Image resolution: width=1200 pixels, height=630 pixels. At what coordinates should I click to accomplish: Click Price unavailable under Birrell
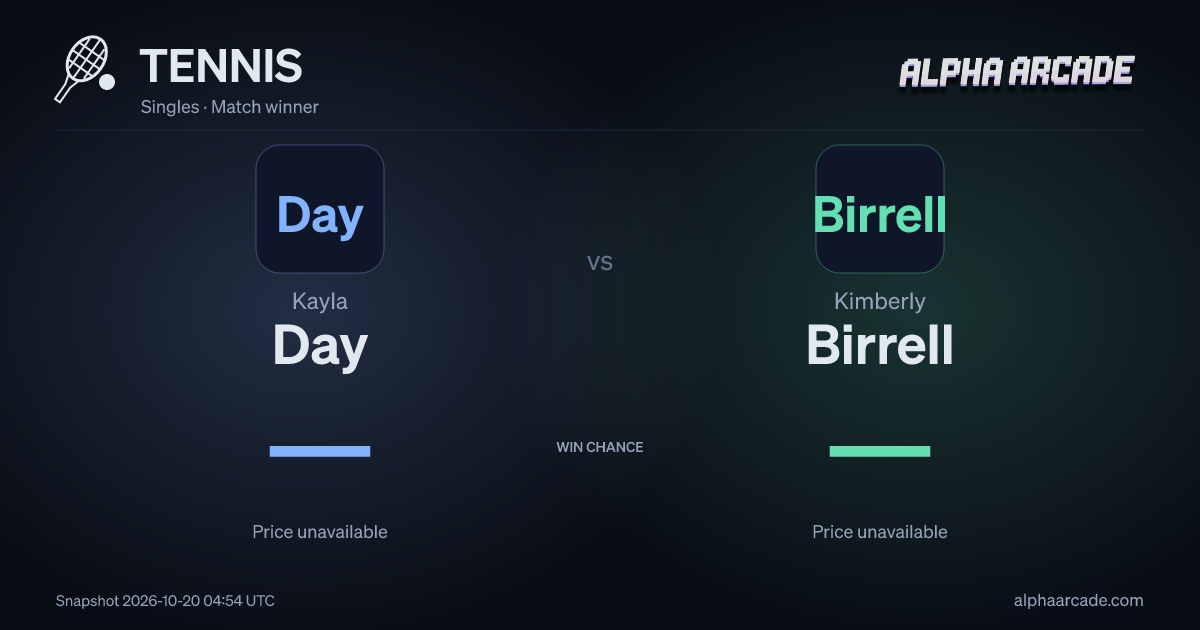point(880,532)
